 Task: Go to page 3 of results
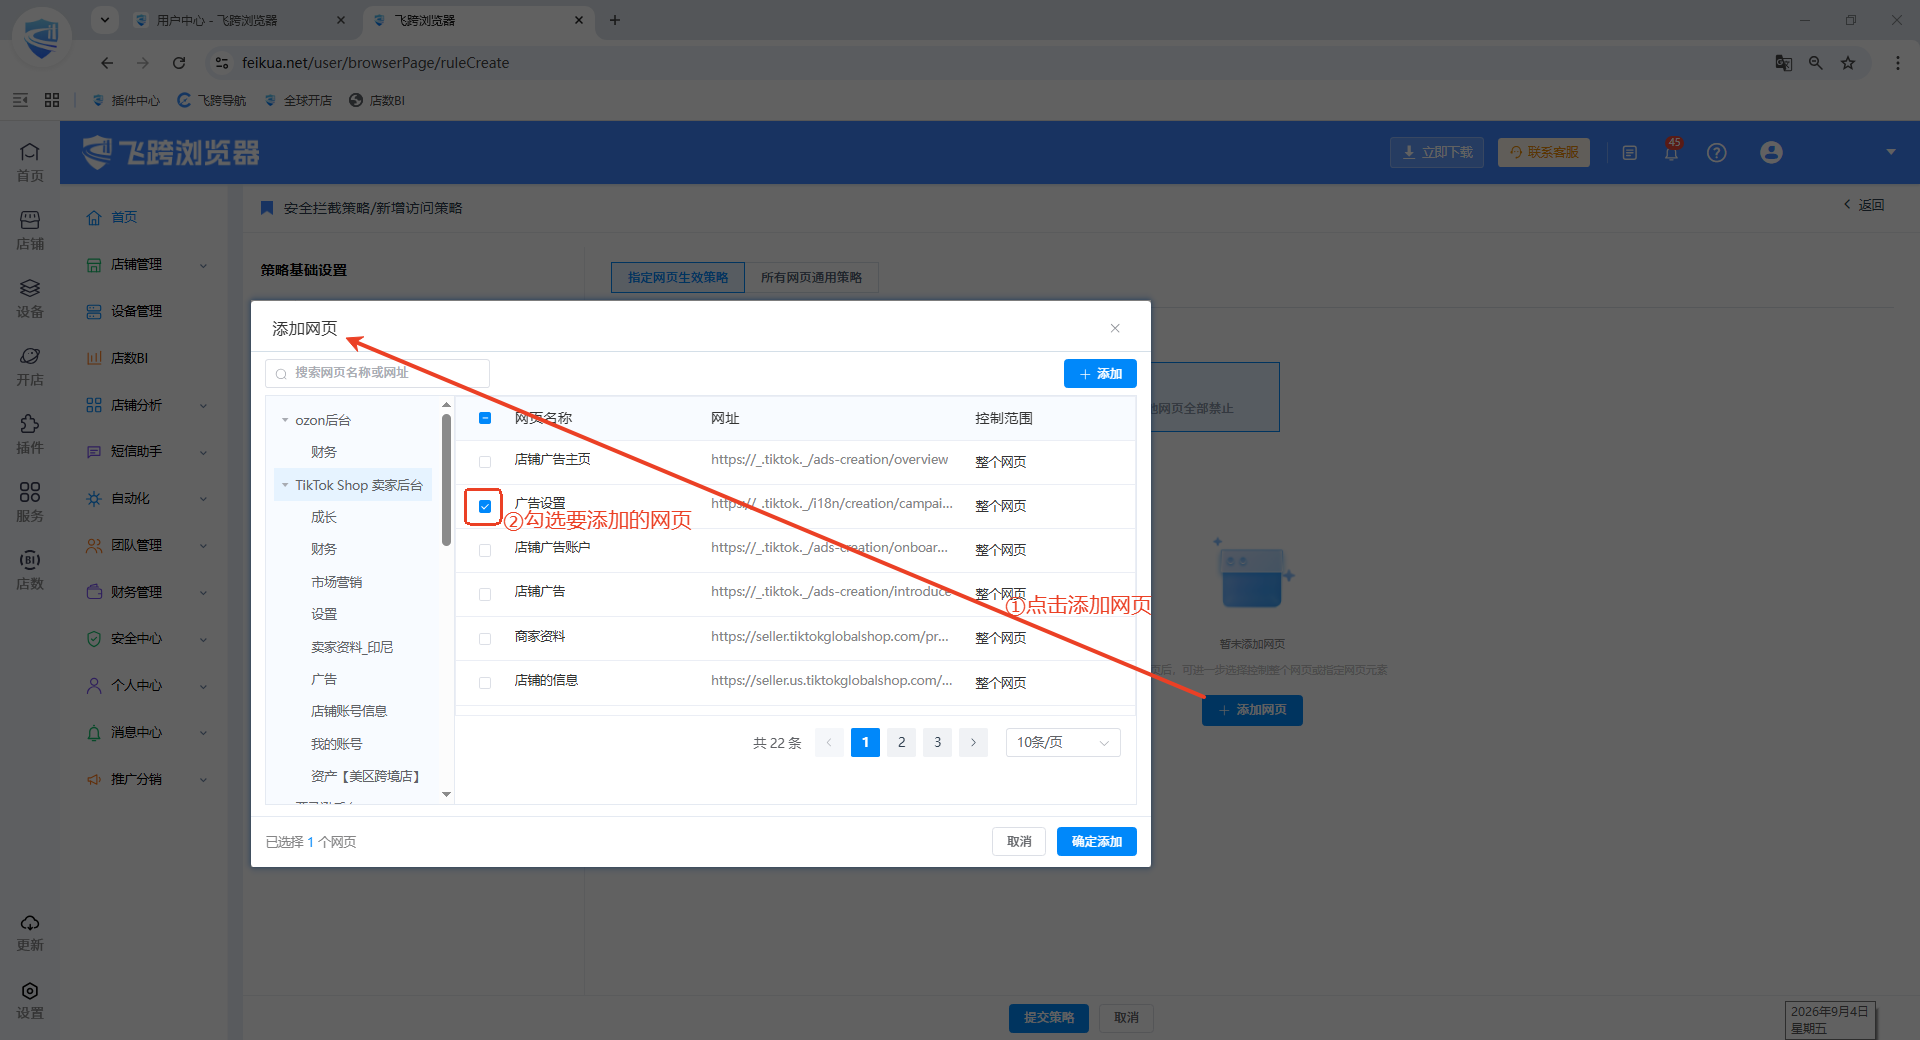pyautogui.click(x=937, y=742)
